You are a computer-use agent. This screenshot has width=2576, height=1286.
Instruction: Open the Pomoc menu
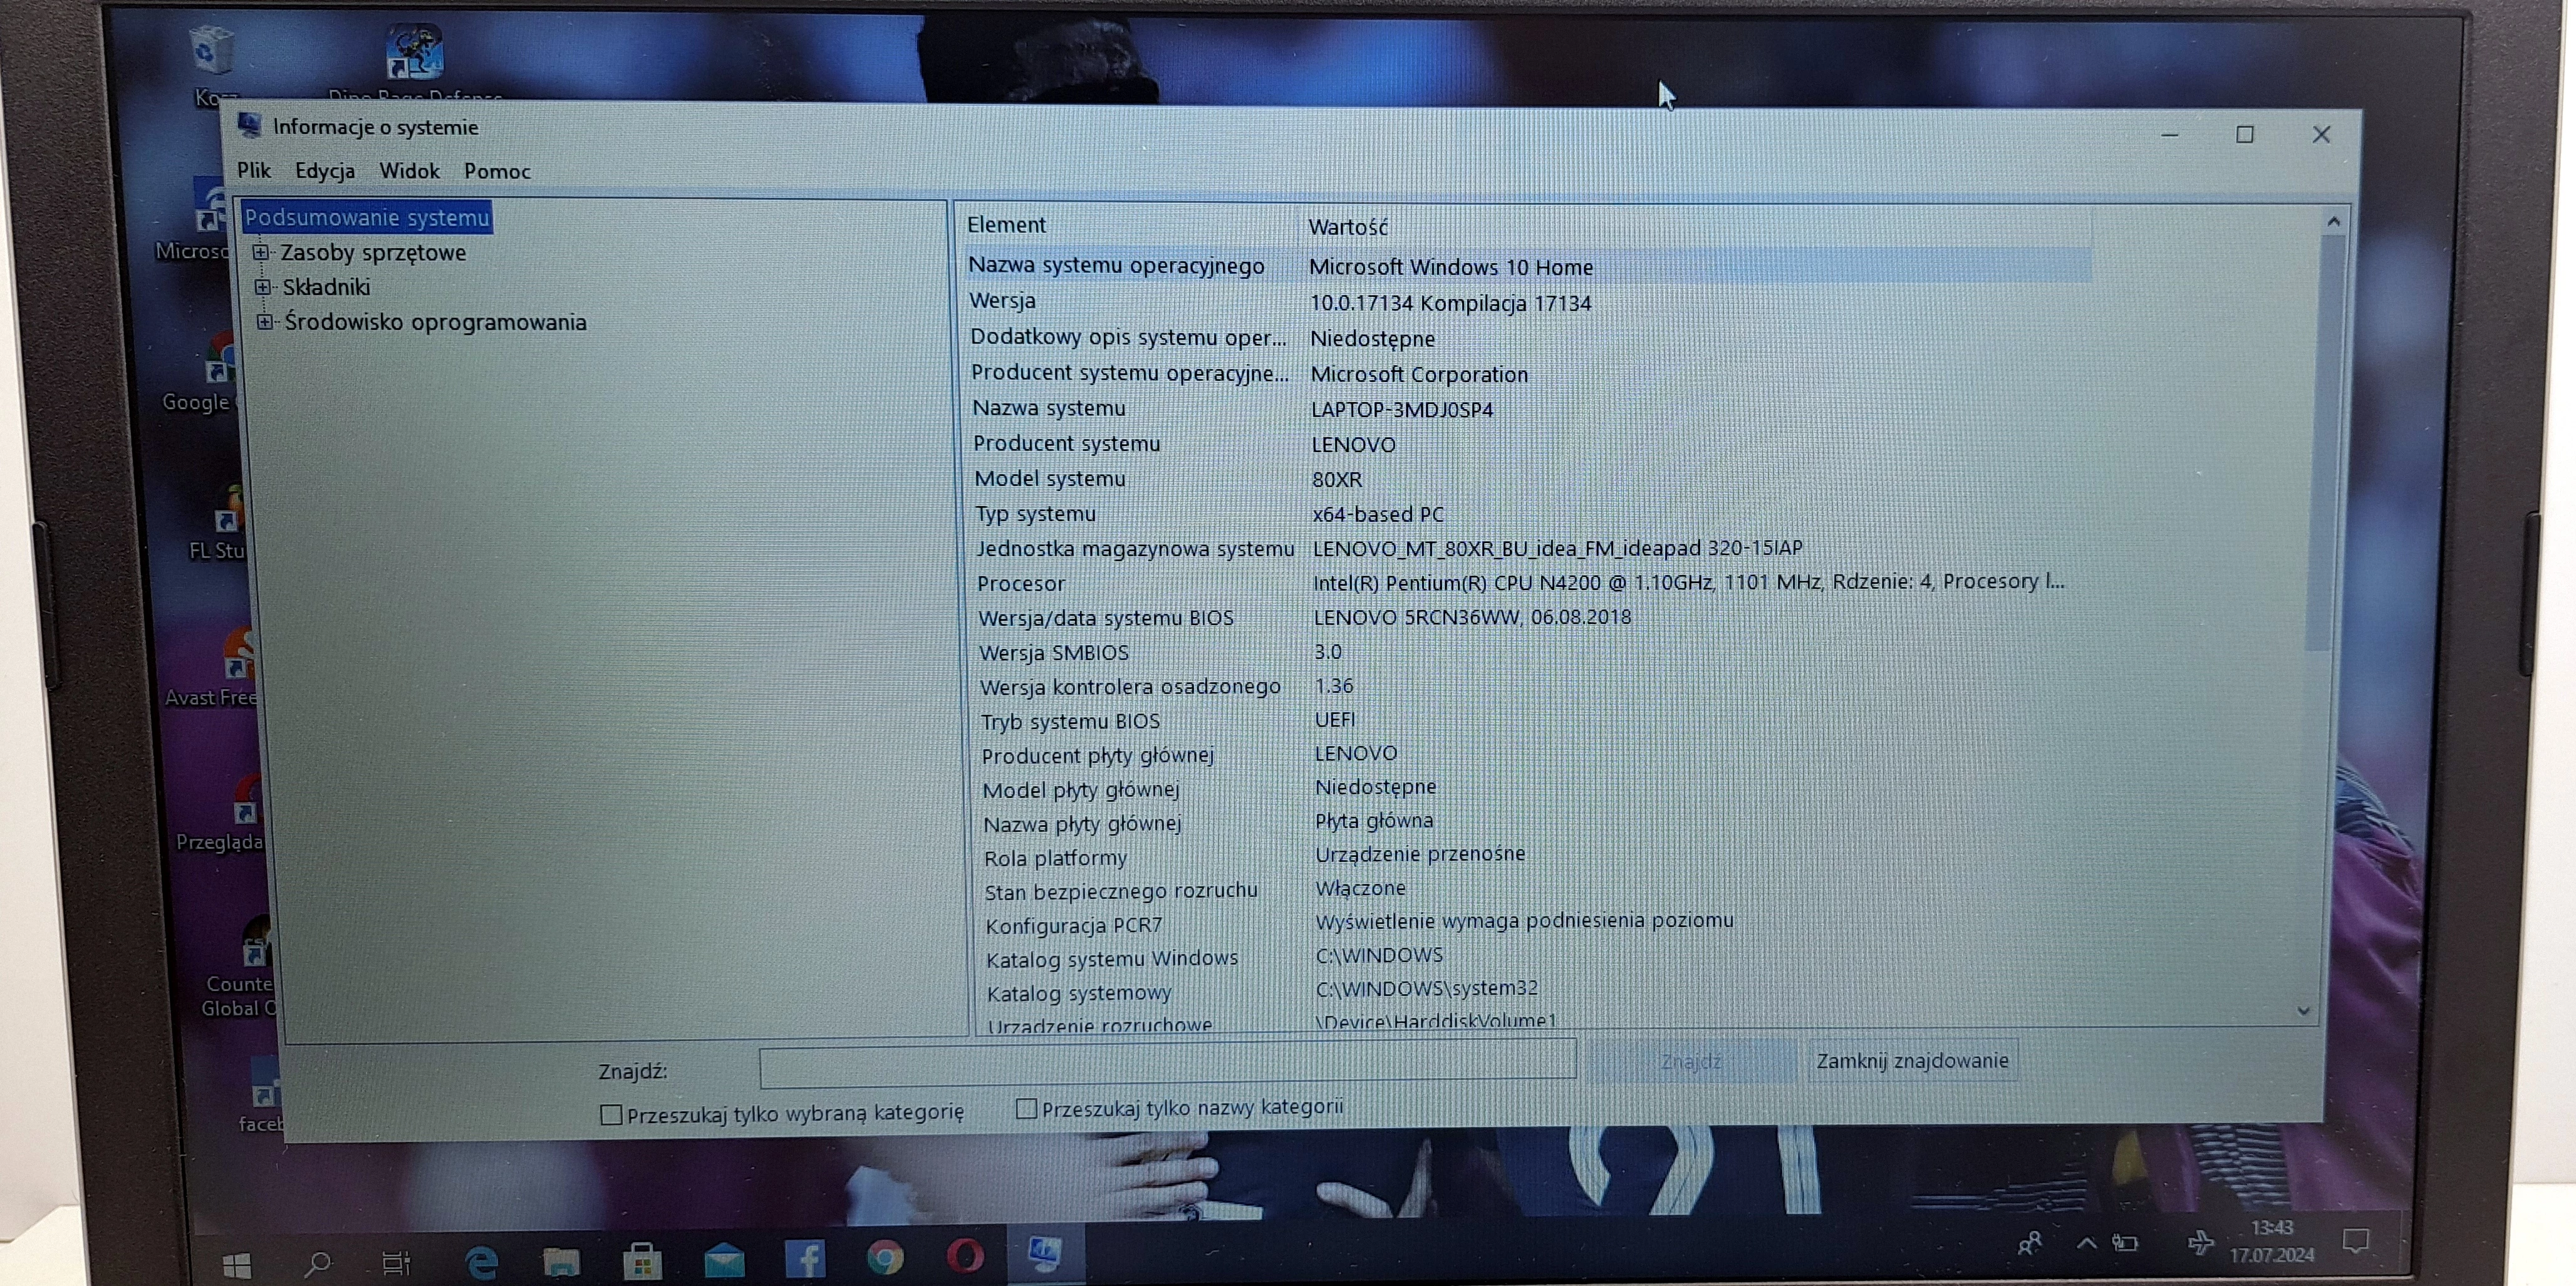coord(497,171)
